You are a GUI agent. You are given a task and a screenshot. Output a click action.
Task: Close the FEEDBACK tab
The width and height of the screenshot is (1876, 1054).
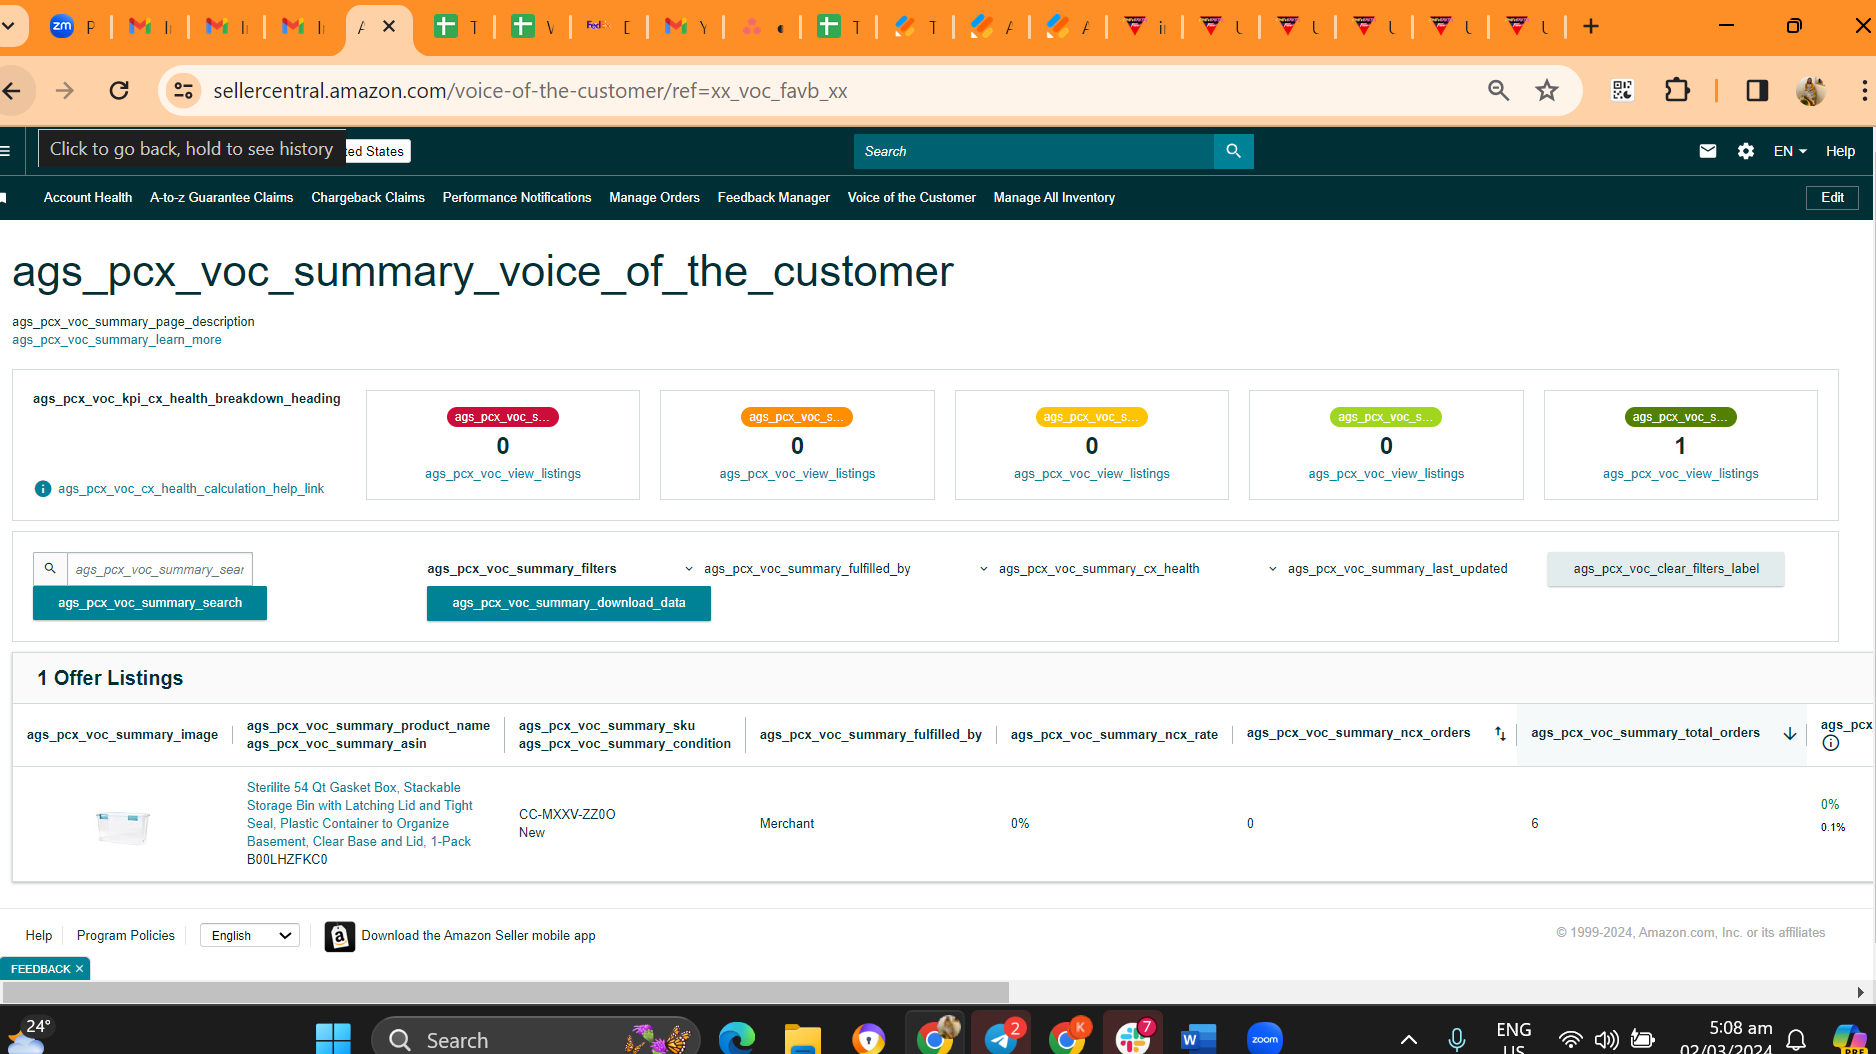click(79, 969)
